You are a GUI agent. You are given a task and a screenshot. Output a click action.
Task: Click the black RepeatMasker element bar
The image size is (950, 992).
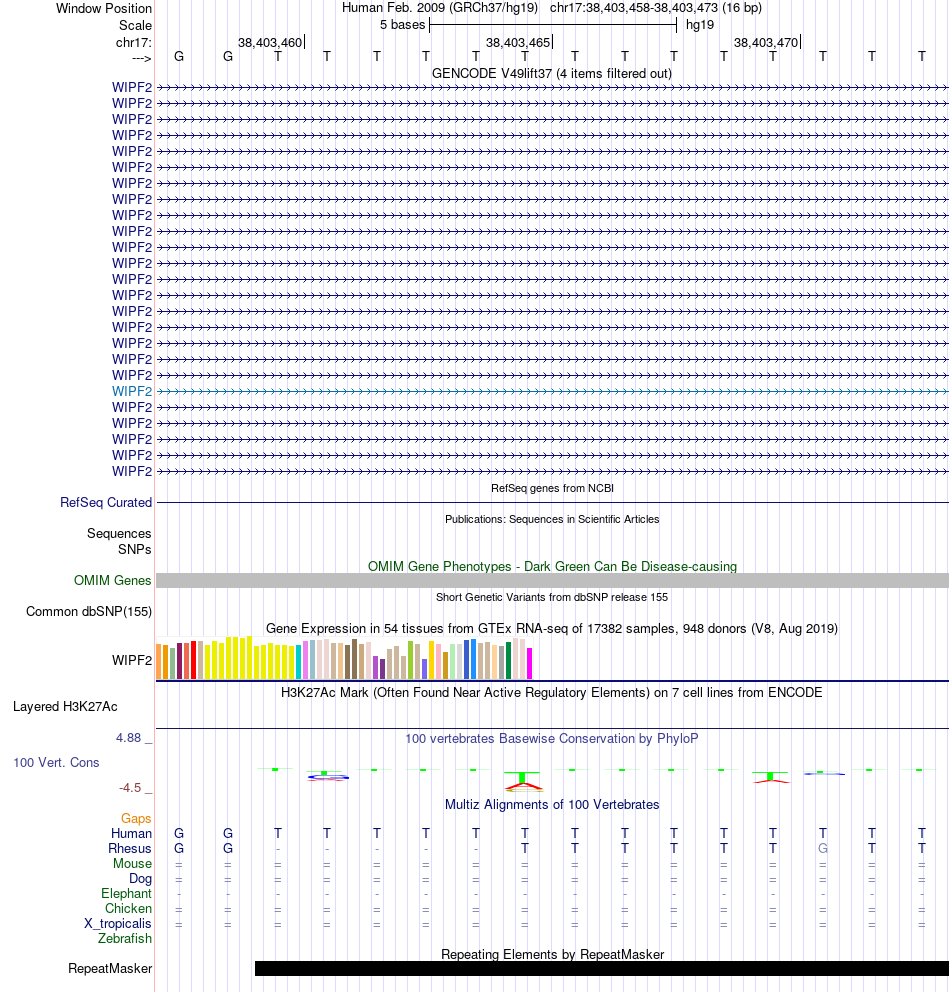[x=601, y=969]
